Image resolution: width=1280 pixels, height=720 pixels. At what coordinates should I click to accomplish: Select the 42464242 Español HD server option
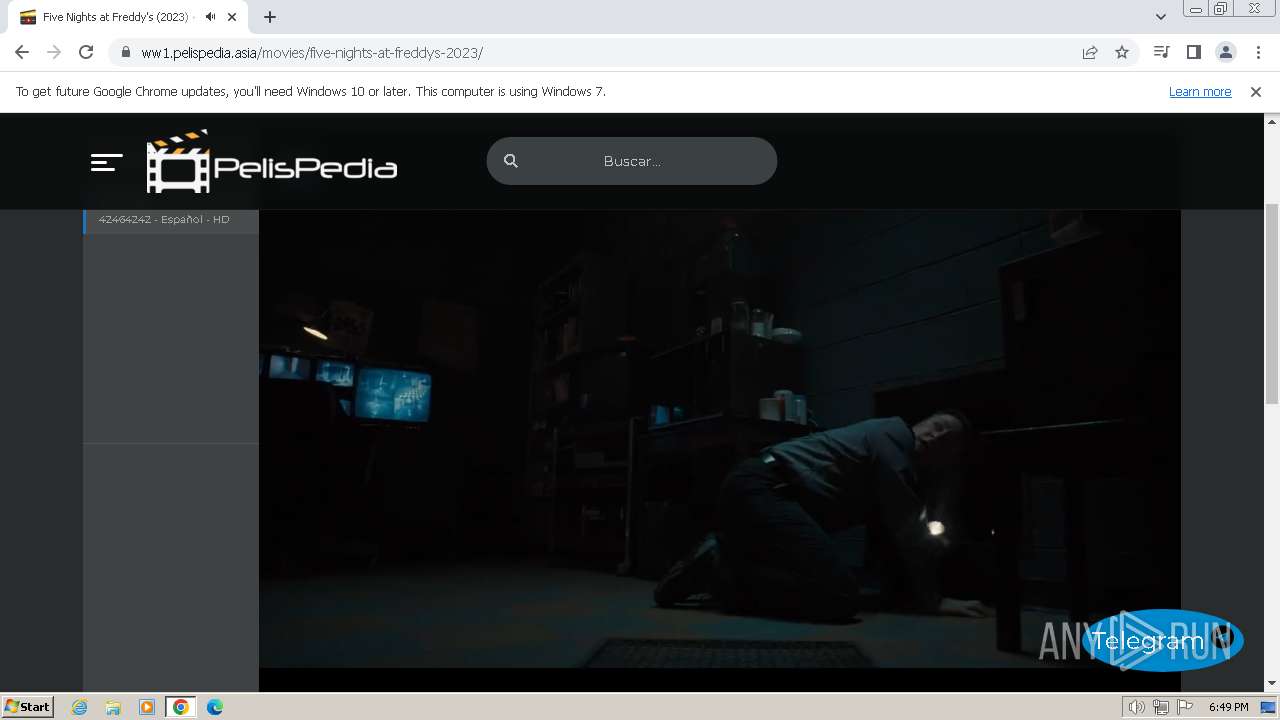(x=171, y=220)
